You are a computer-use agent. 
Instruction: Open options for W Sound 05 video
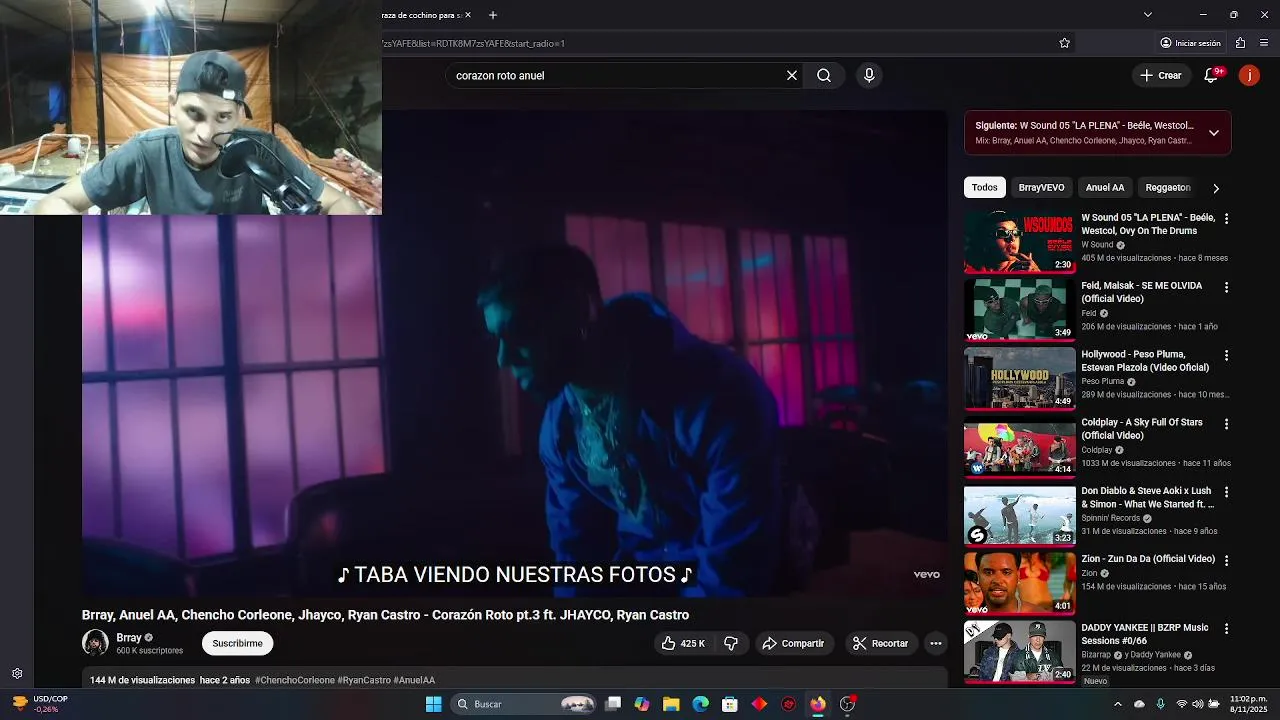click(1226, 219)
